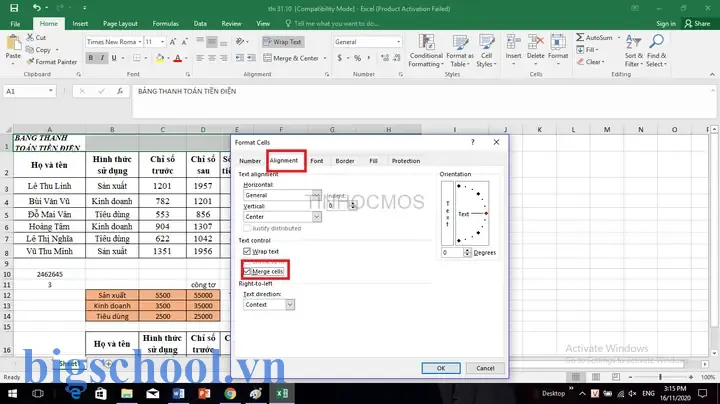The image size is (720, 404).
Task: Open Chrome from the taskbar
Action: pyautogui.click(x=230, y=393)
